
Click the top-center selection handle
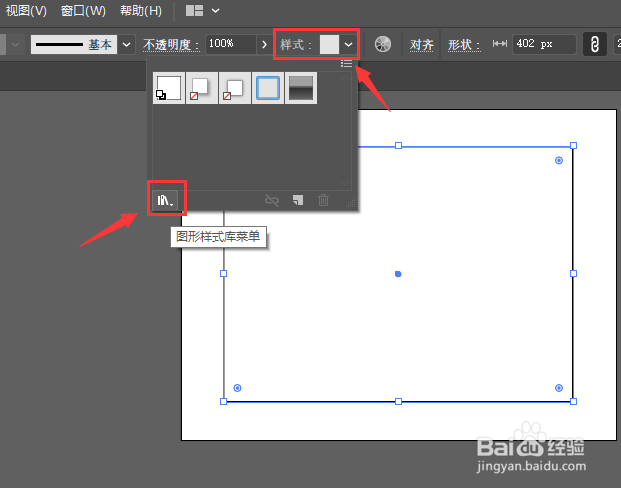(x=398, y=146)
